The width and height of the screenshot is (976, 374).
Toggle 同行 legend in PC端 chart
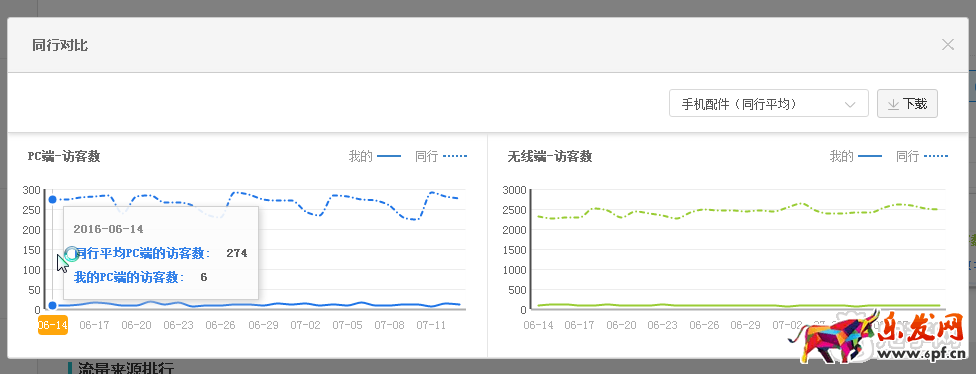pyautogui.click(x=441, y=156)
